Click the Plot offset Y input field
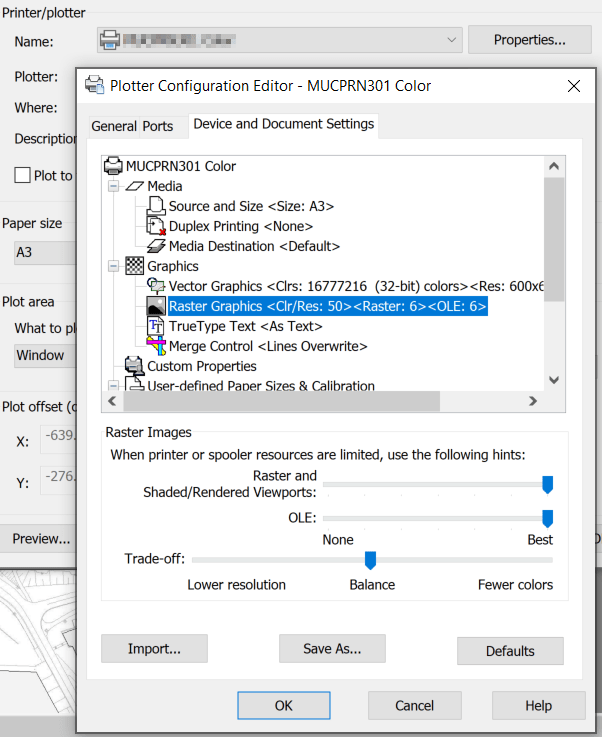Screen dimensions: 602x737 [x=58, y=480]
